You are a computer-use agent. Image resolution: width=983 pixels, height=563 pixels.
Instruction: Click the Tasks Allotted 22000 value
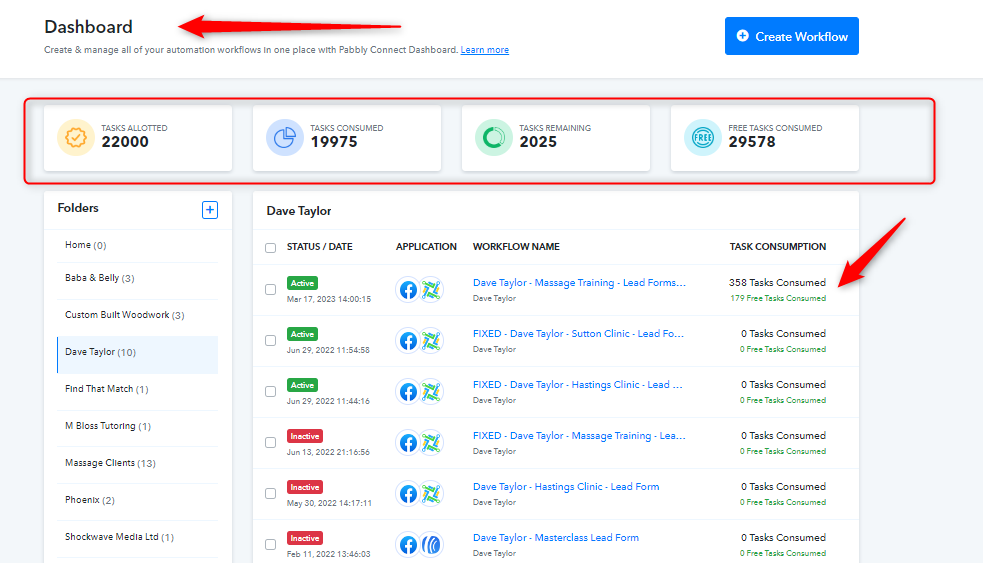(x=125, y=142)
